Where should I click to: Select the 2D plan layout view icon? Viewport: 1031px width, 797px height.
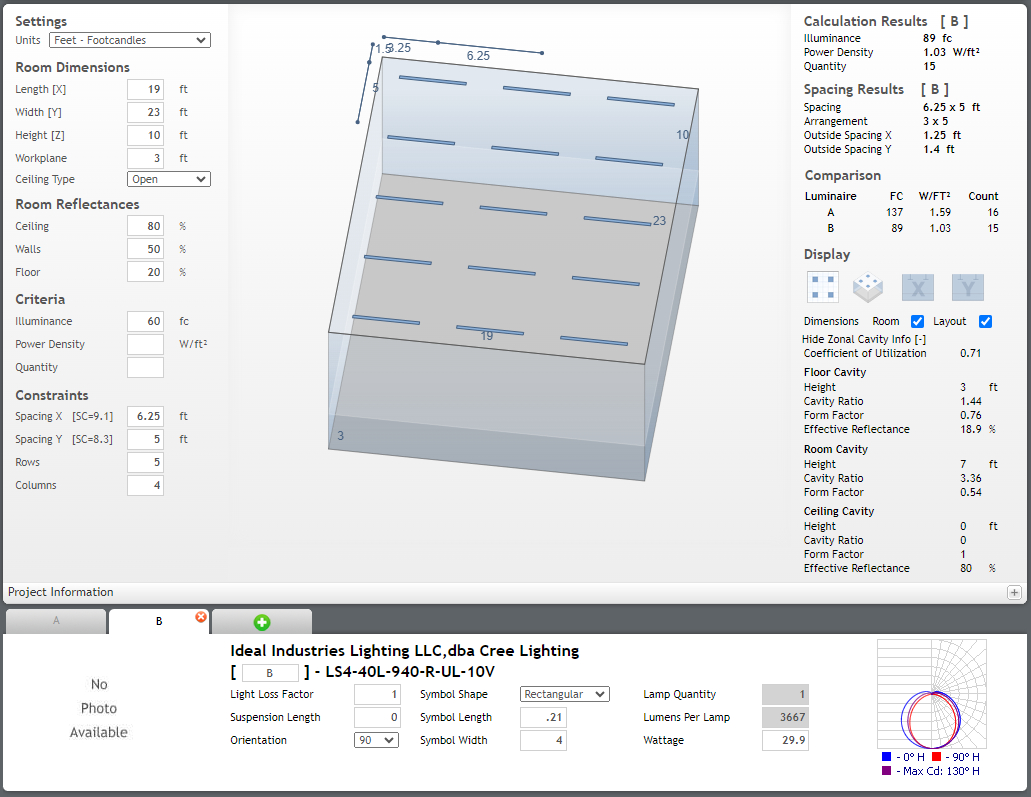pos(823,288)
